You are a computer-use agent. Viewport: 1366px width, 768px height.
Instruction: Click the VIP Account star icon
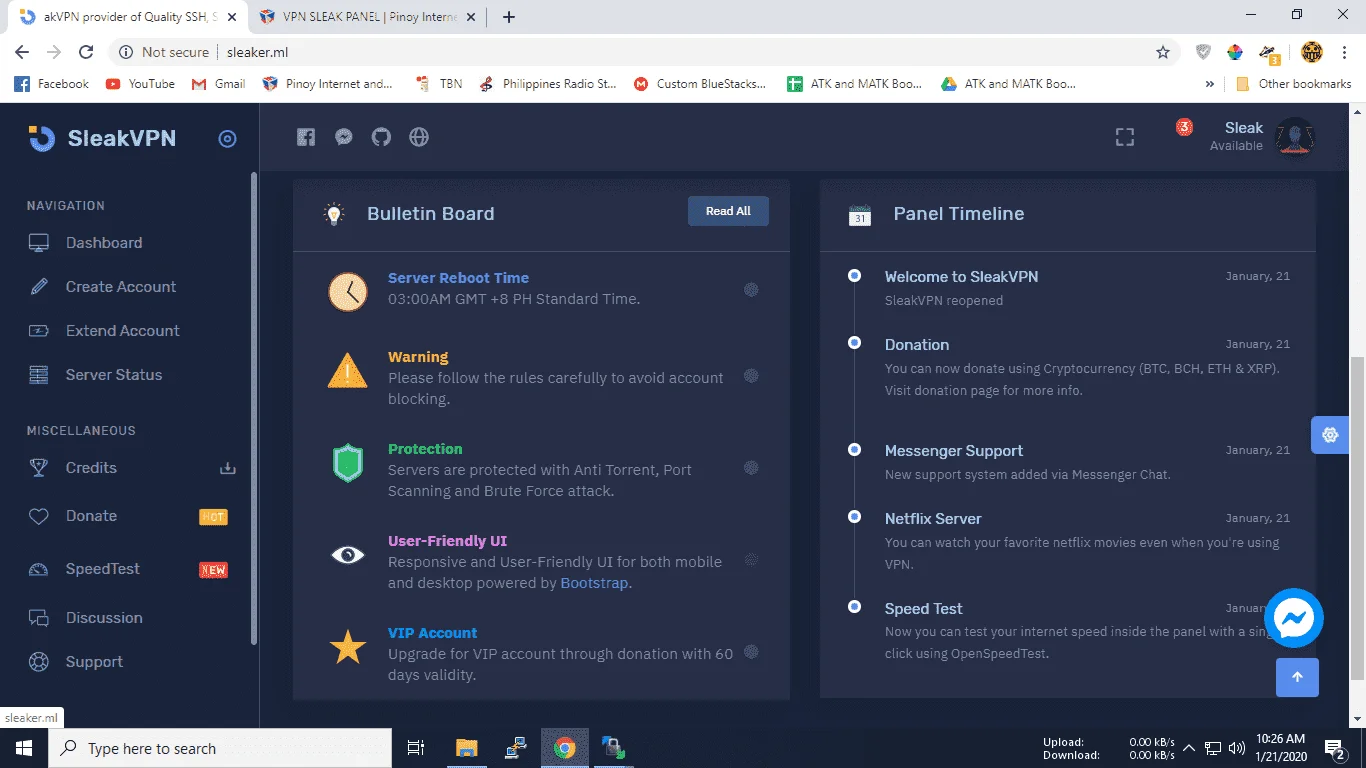(x=348, y=647)
